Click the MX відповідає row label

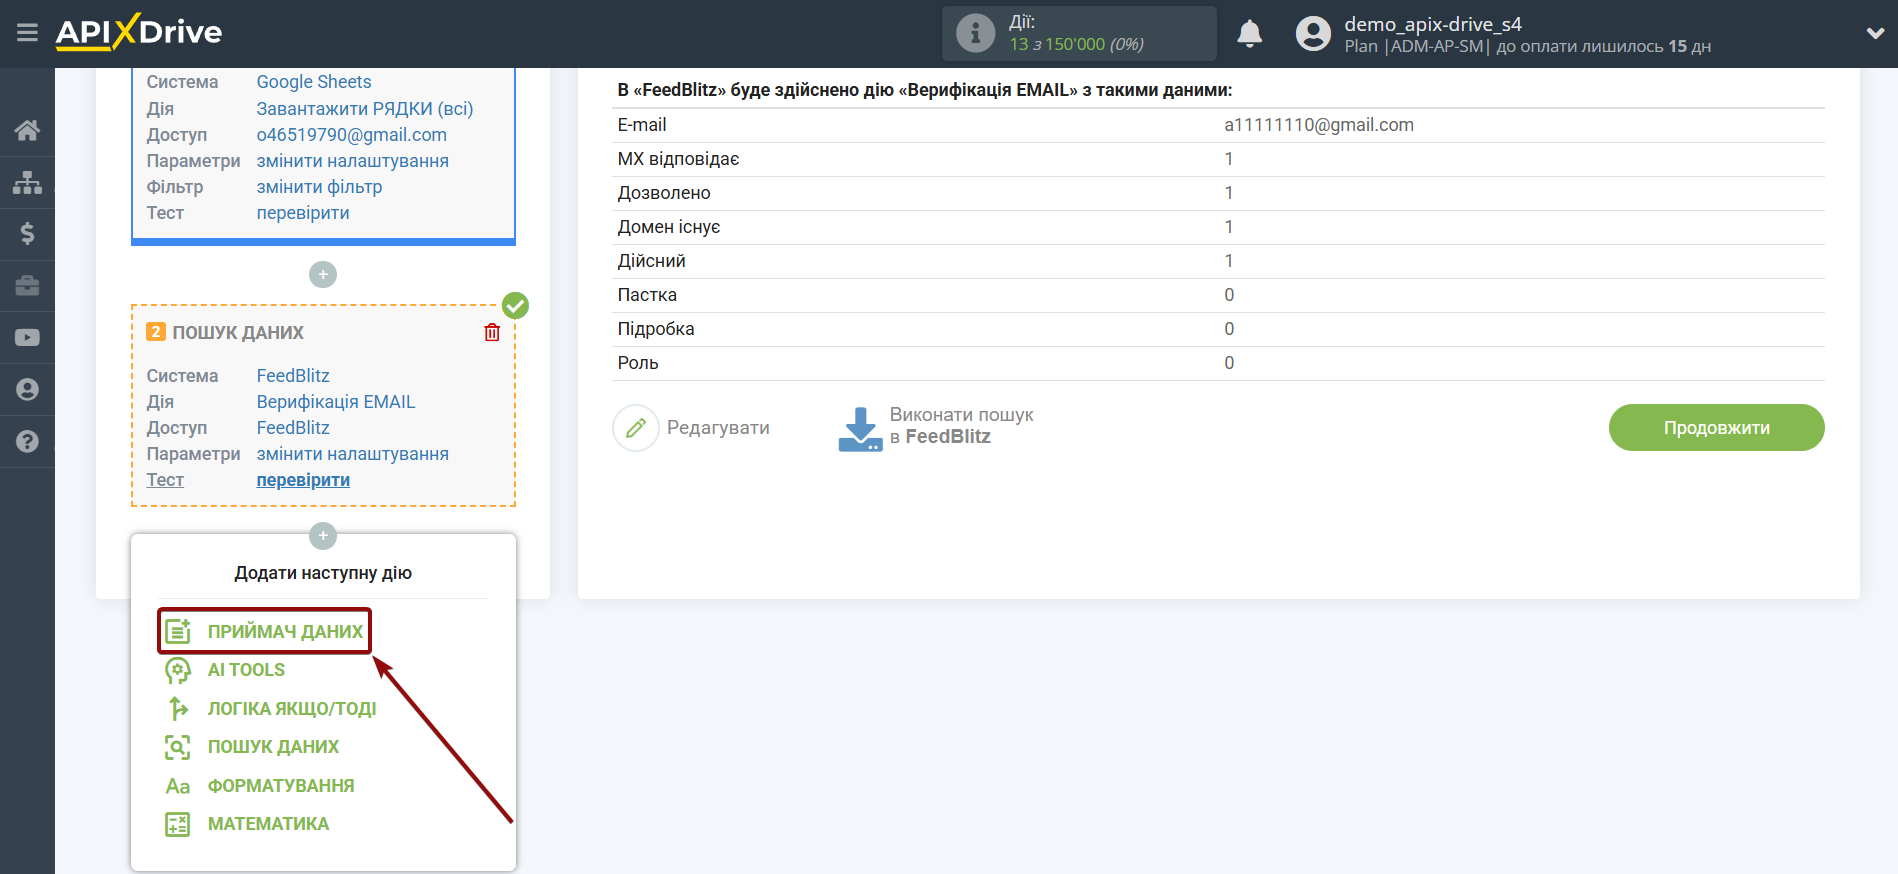[x=678, y=159]
